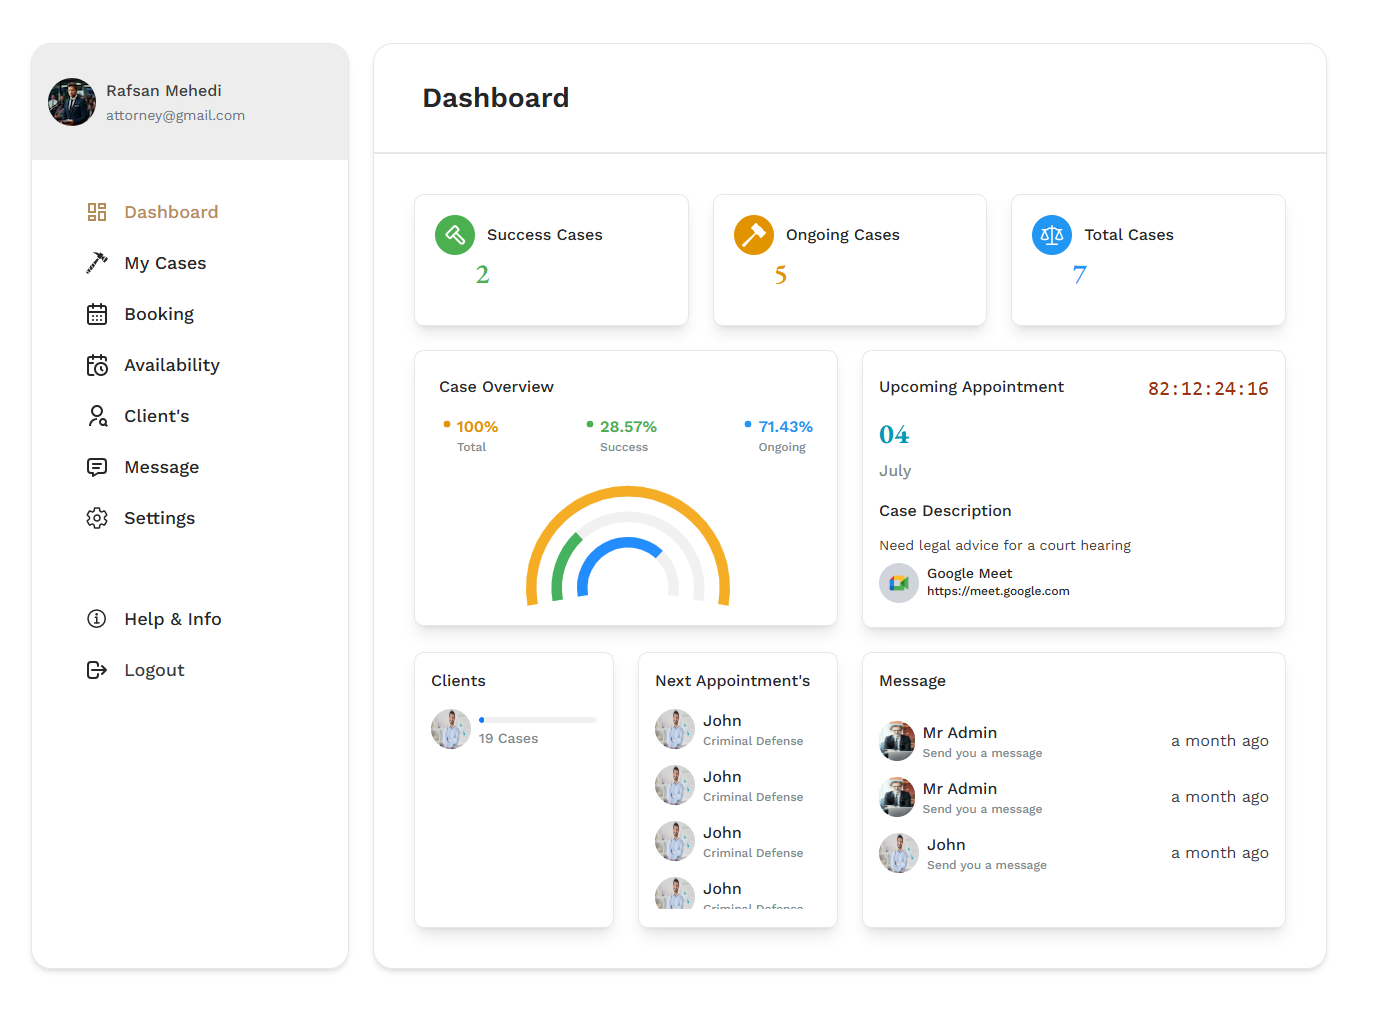
Task: Click the person-search icon beside Client's
Action: 97,416
